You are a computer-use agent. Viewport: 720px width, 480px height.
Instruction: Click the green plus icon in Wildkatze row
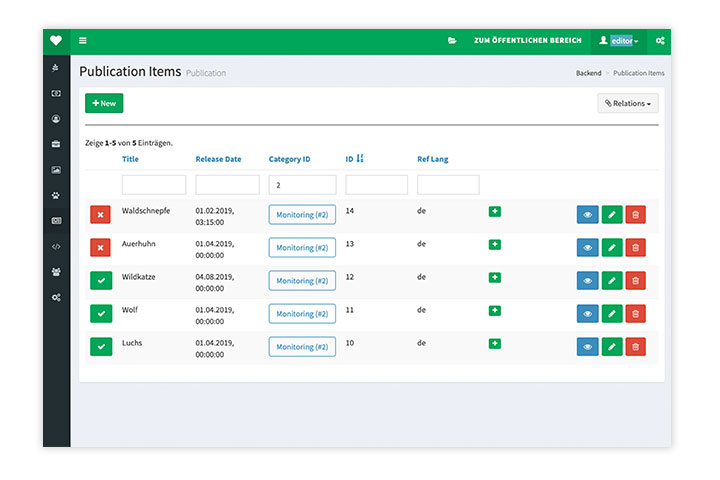pos(495,277)
